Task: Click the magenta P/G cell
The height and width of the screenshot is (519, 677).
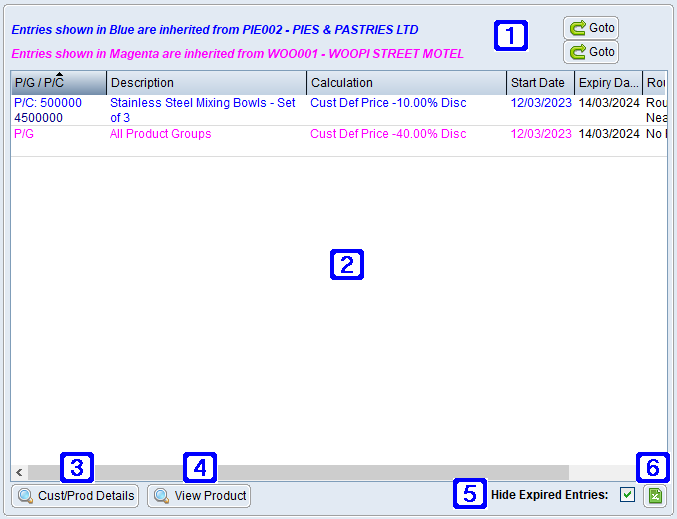Action: 59,141
